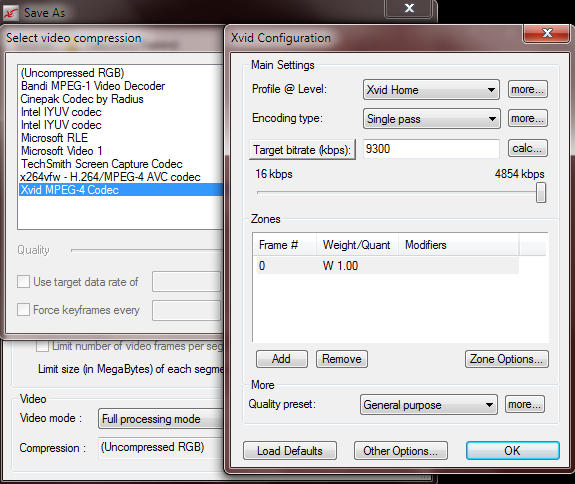The width and height of the screenshot is (575, 484).
Task: Click the Target bitrate (kbps) toggle button
Action: point(302,150)
